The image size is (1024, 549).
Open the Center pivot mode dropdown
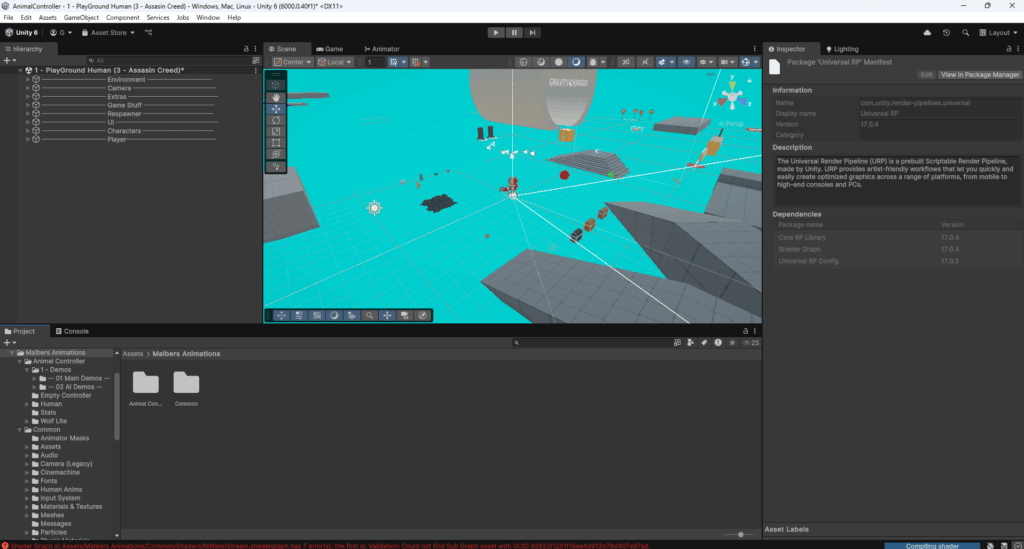pyautogui.click(x=292, y=62)
